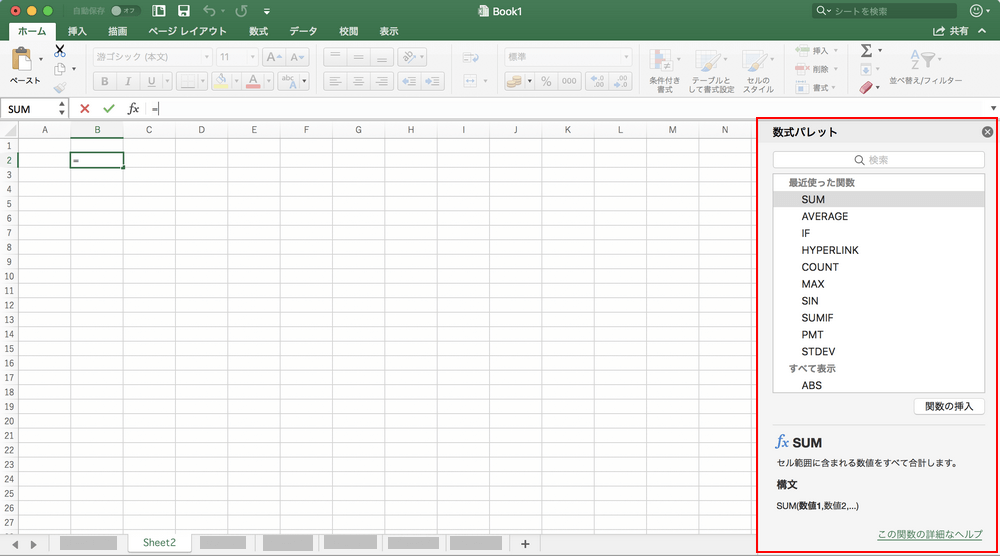
Task: Cancel formula entry with red X
Action: pos(84,108)
